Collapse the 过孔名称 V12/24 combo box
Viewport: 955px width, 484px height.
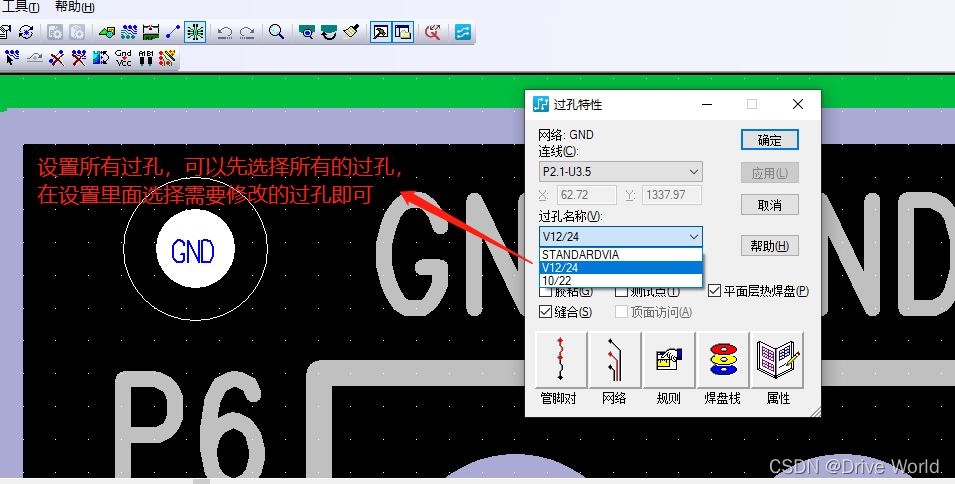click(x=621, y=236)
